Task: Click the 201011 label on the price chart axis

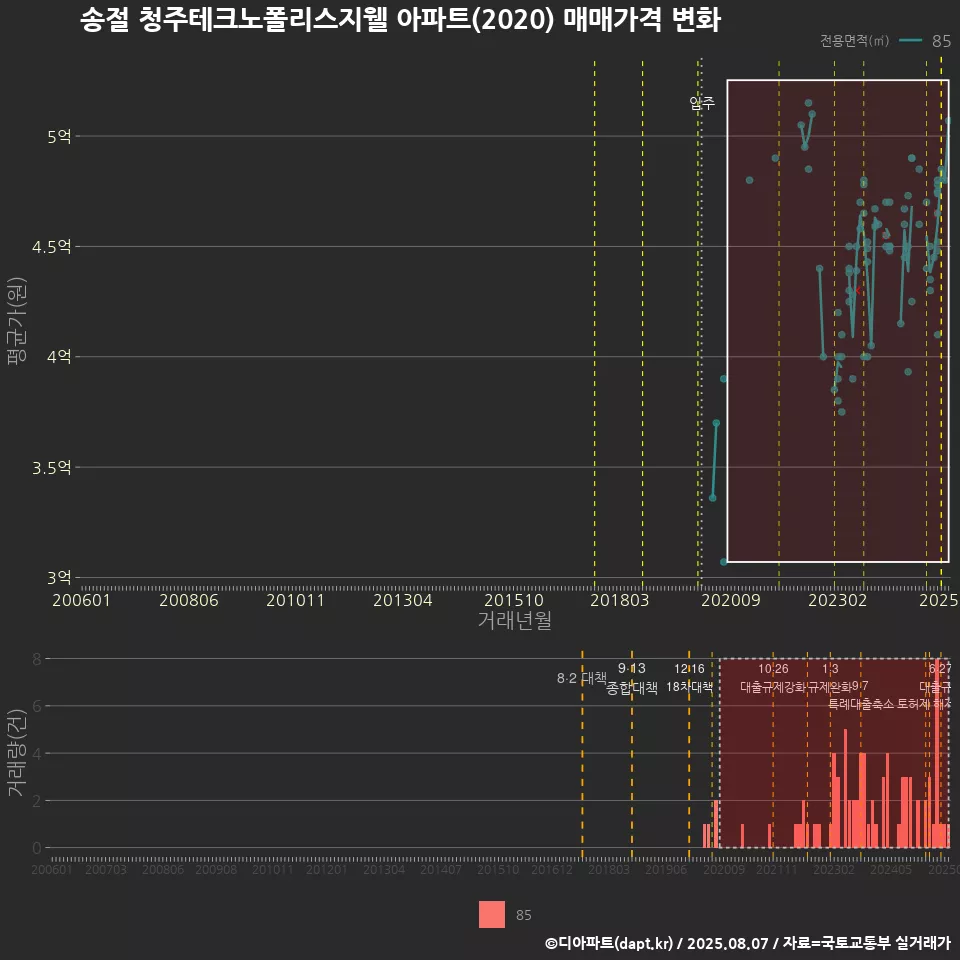Action: click(x=295, y=600)
